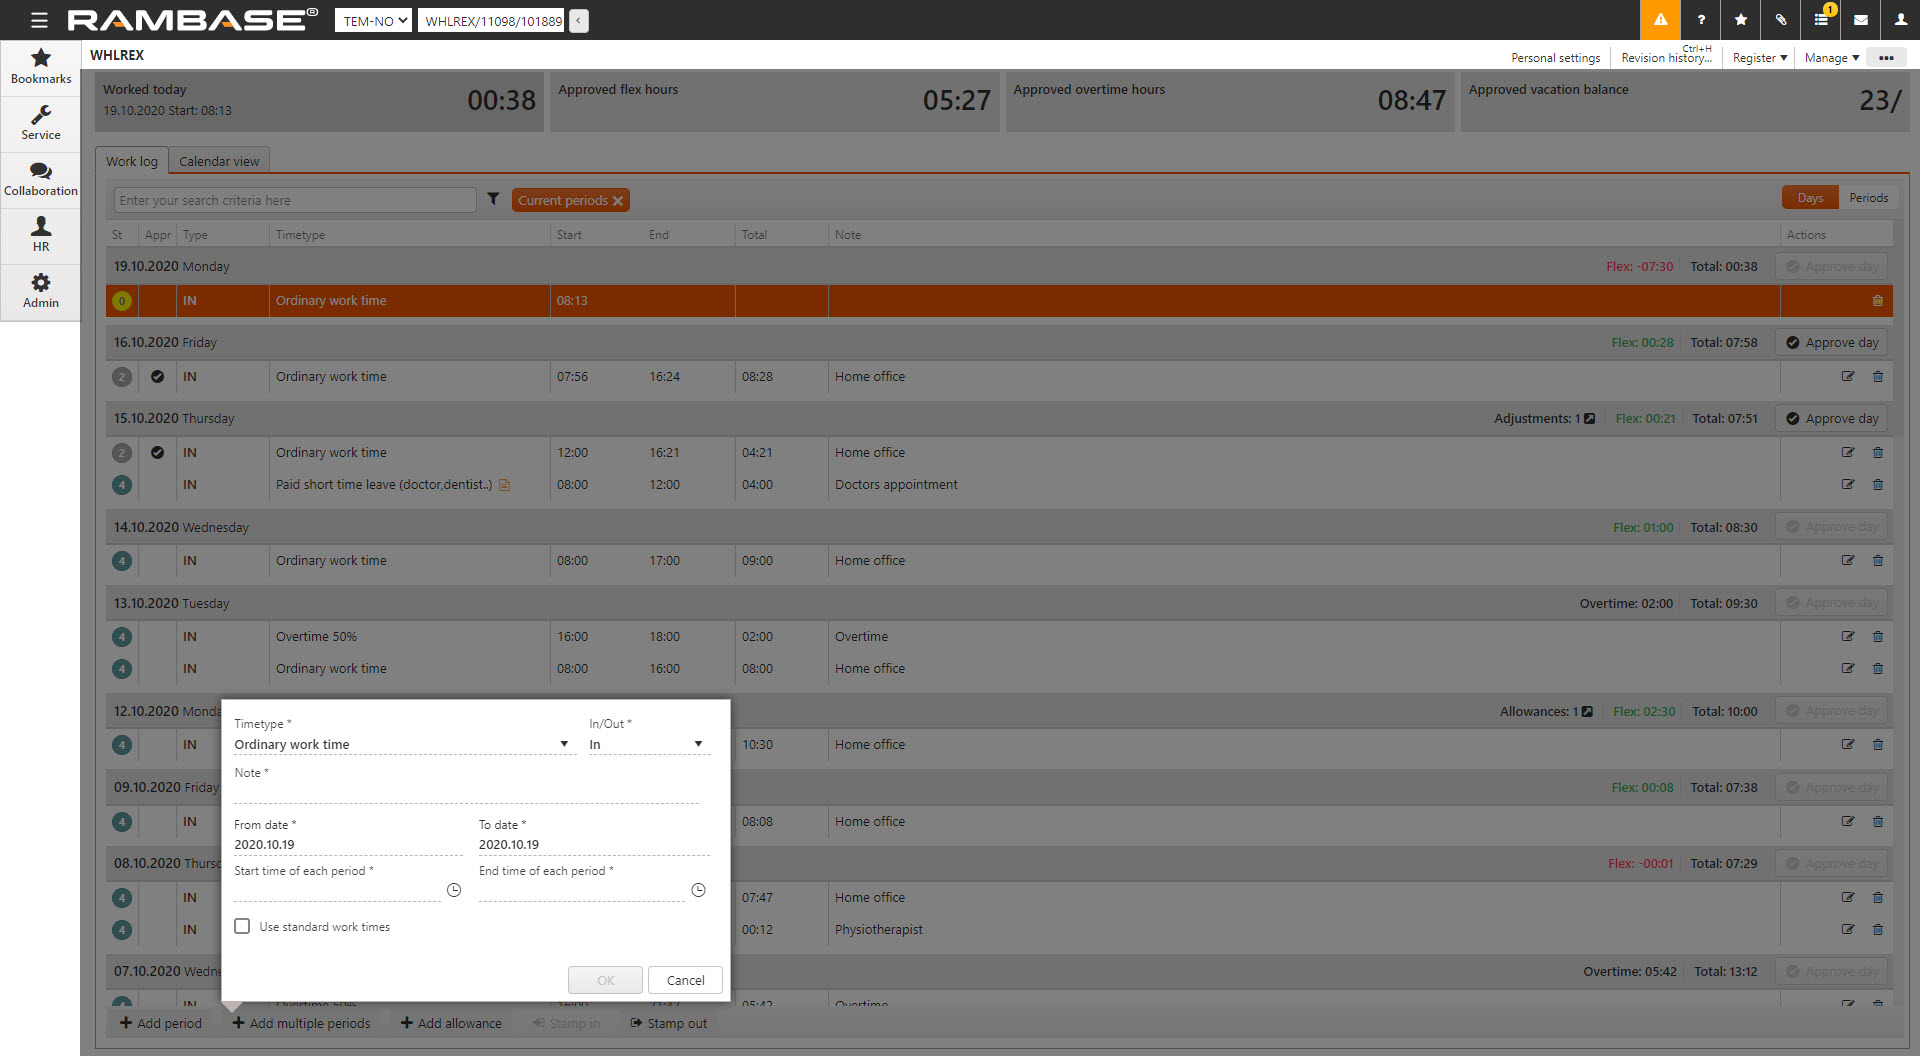Remove the Current periods filter

pyautogui.click(x=618, y=201)
